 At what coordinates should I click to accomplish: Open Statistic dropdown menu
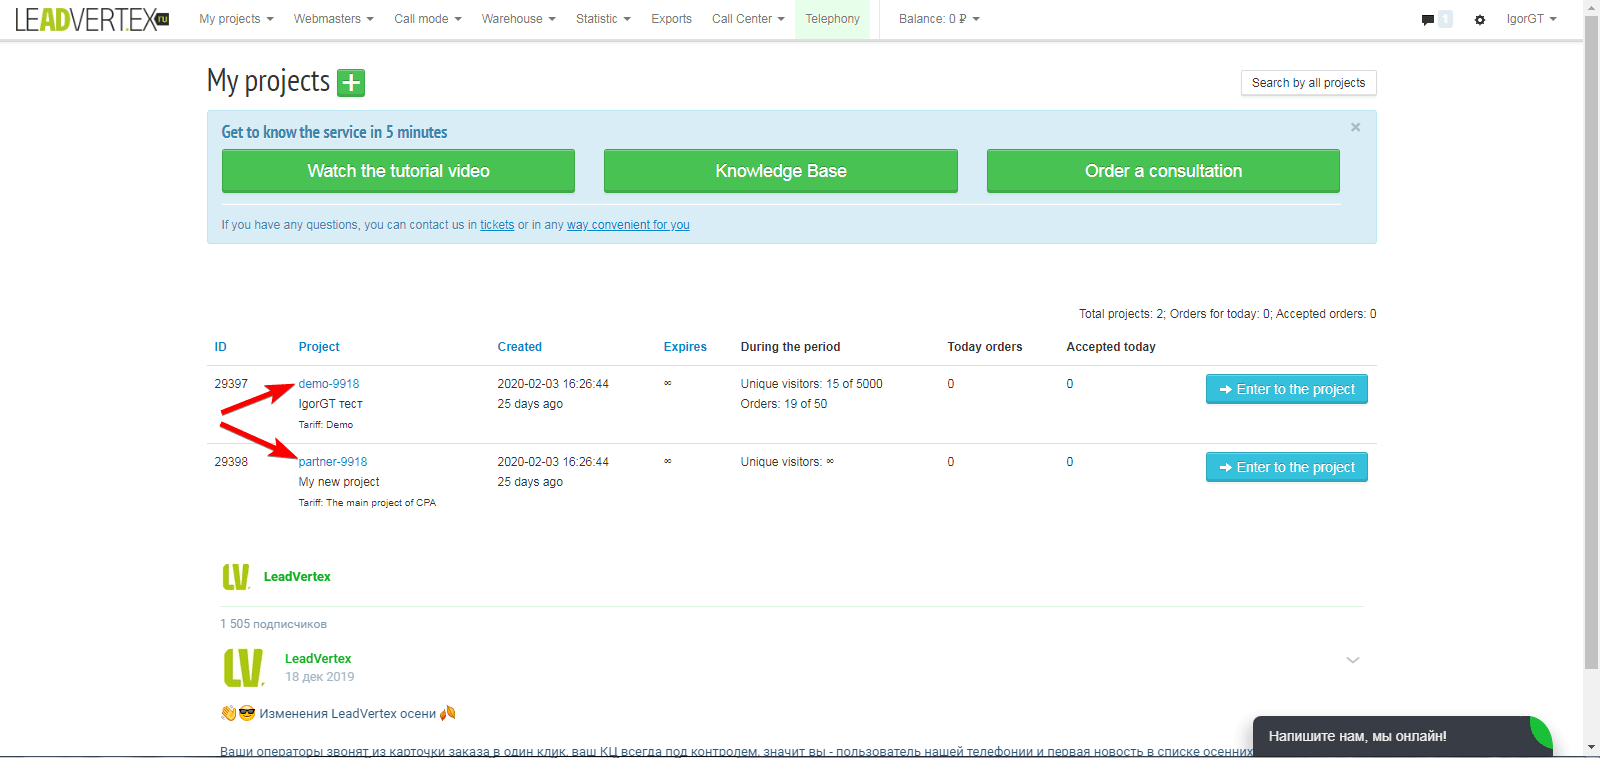[x=603, y=19]
